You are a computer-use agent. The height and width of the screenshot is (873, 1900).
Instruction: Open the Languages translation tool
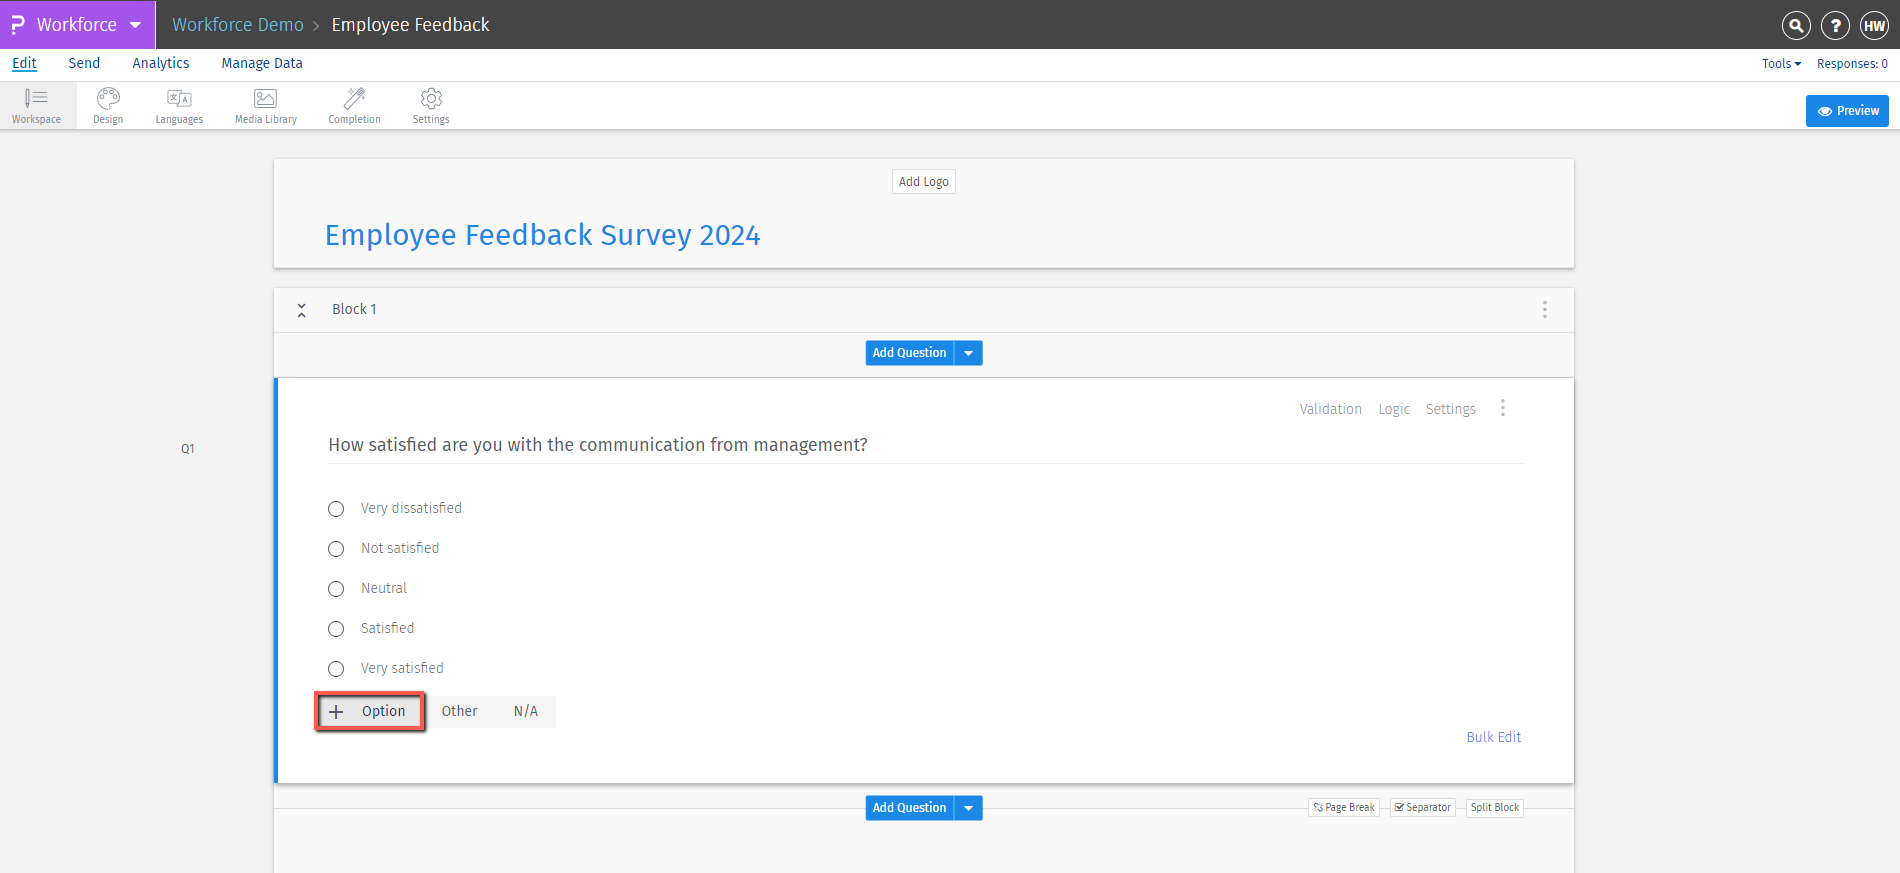pyautogui.click(x=179, y=105)
